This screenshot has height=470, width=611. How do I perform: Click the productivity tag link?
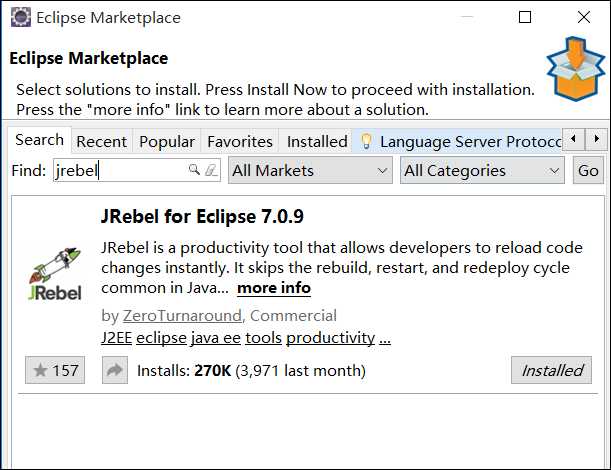(x=330, y=337)
